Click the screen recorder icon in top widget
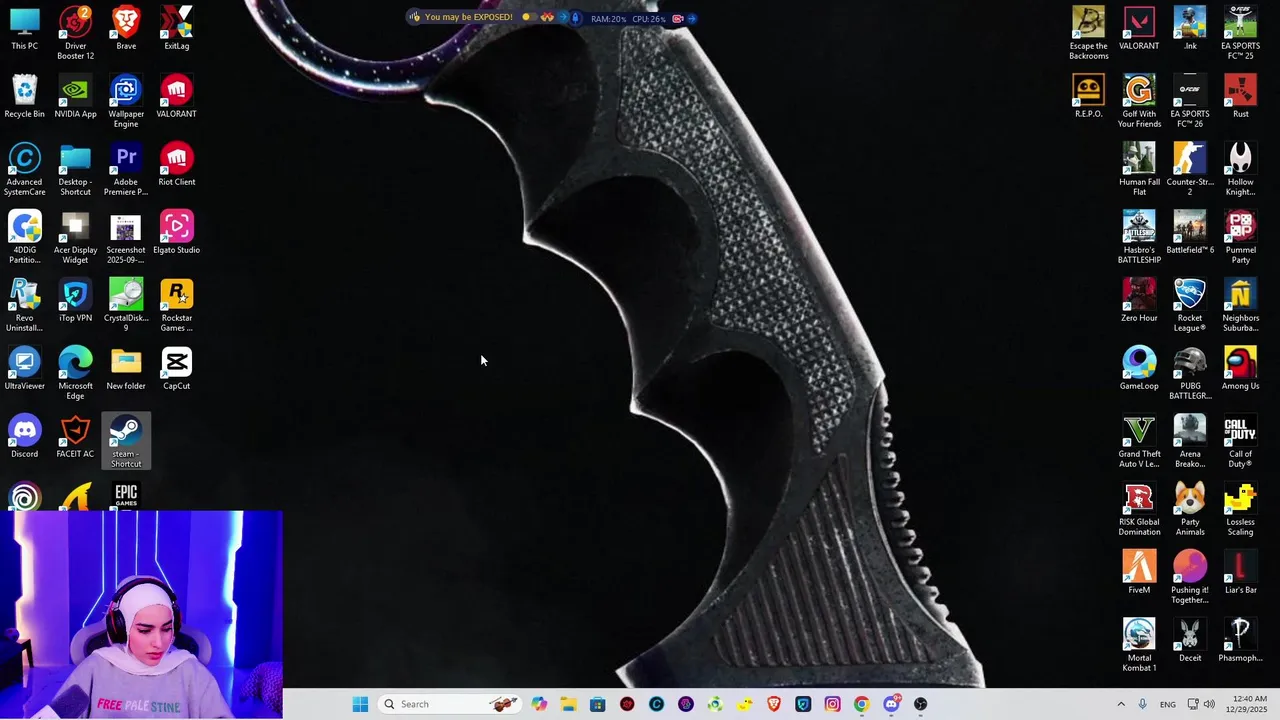Viewport: 1280px width, 720px height. point(677,18)
